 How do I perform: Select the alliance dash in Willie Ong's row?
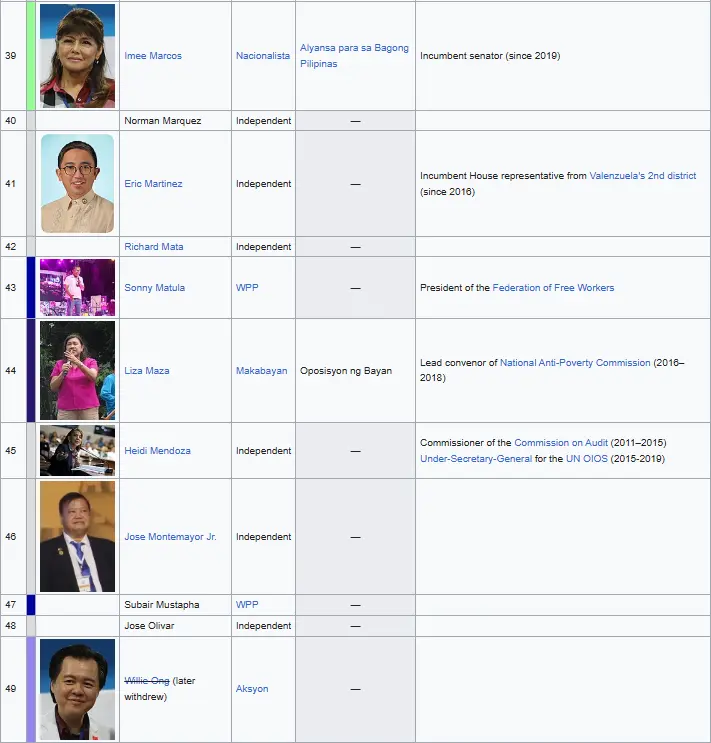tap(356, 689)
